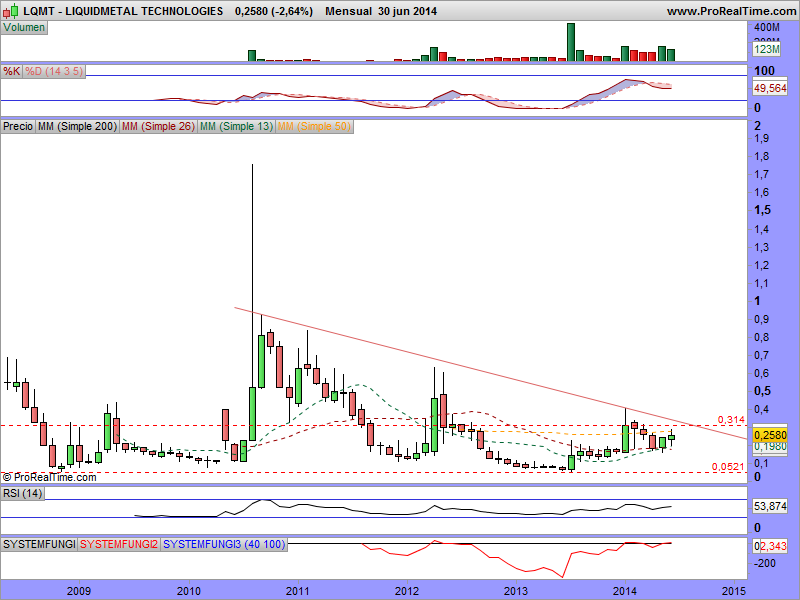Viewport: 800px width, 600px height.
Task: Click the candlestick icon beside LQMT title
Action: click(x=11, y=11)
